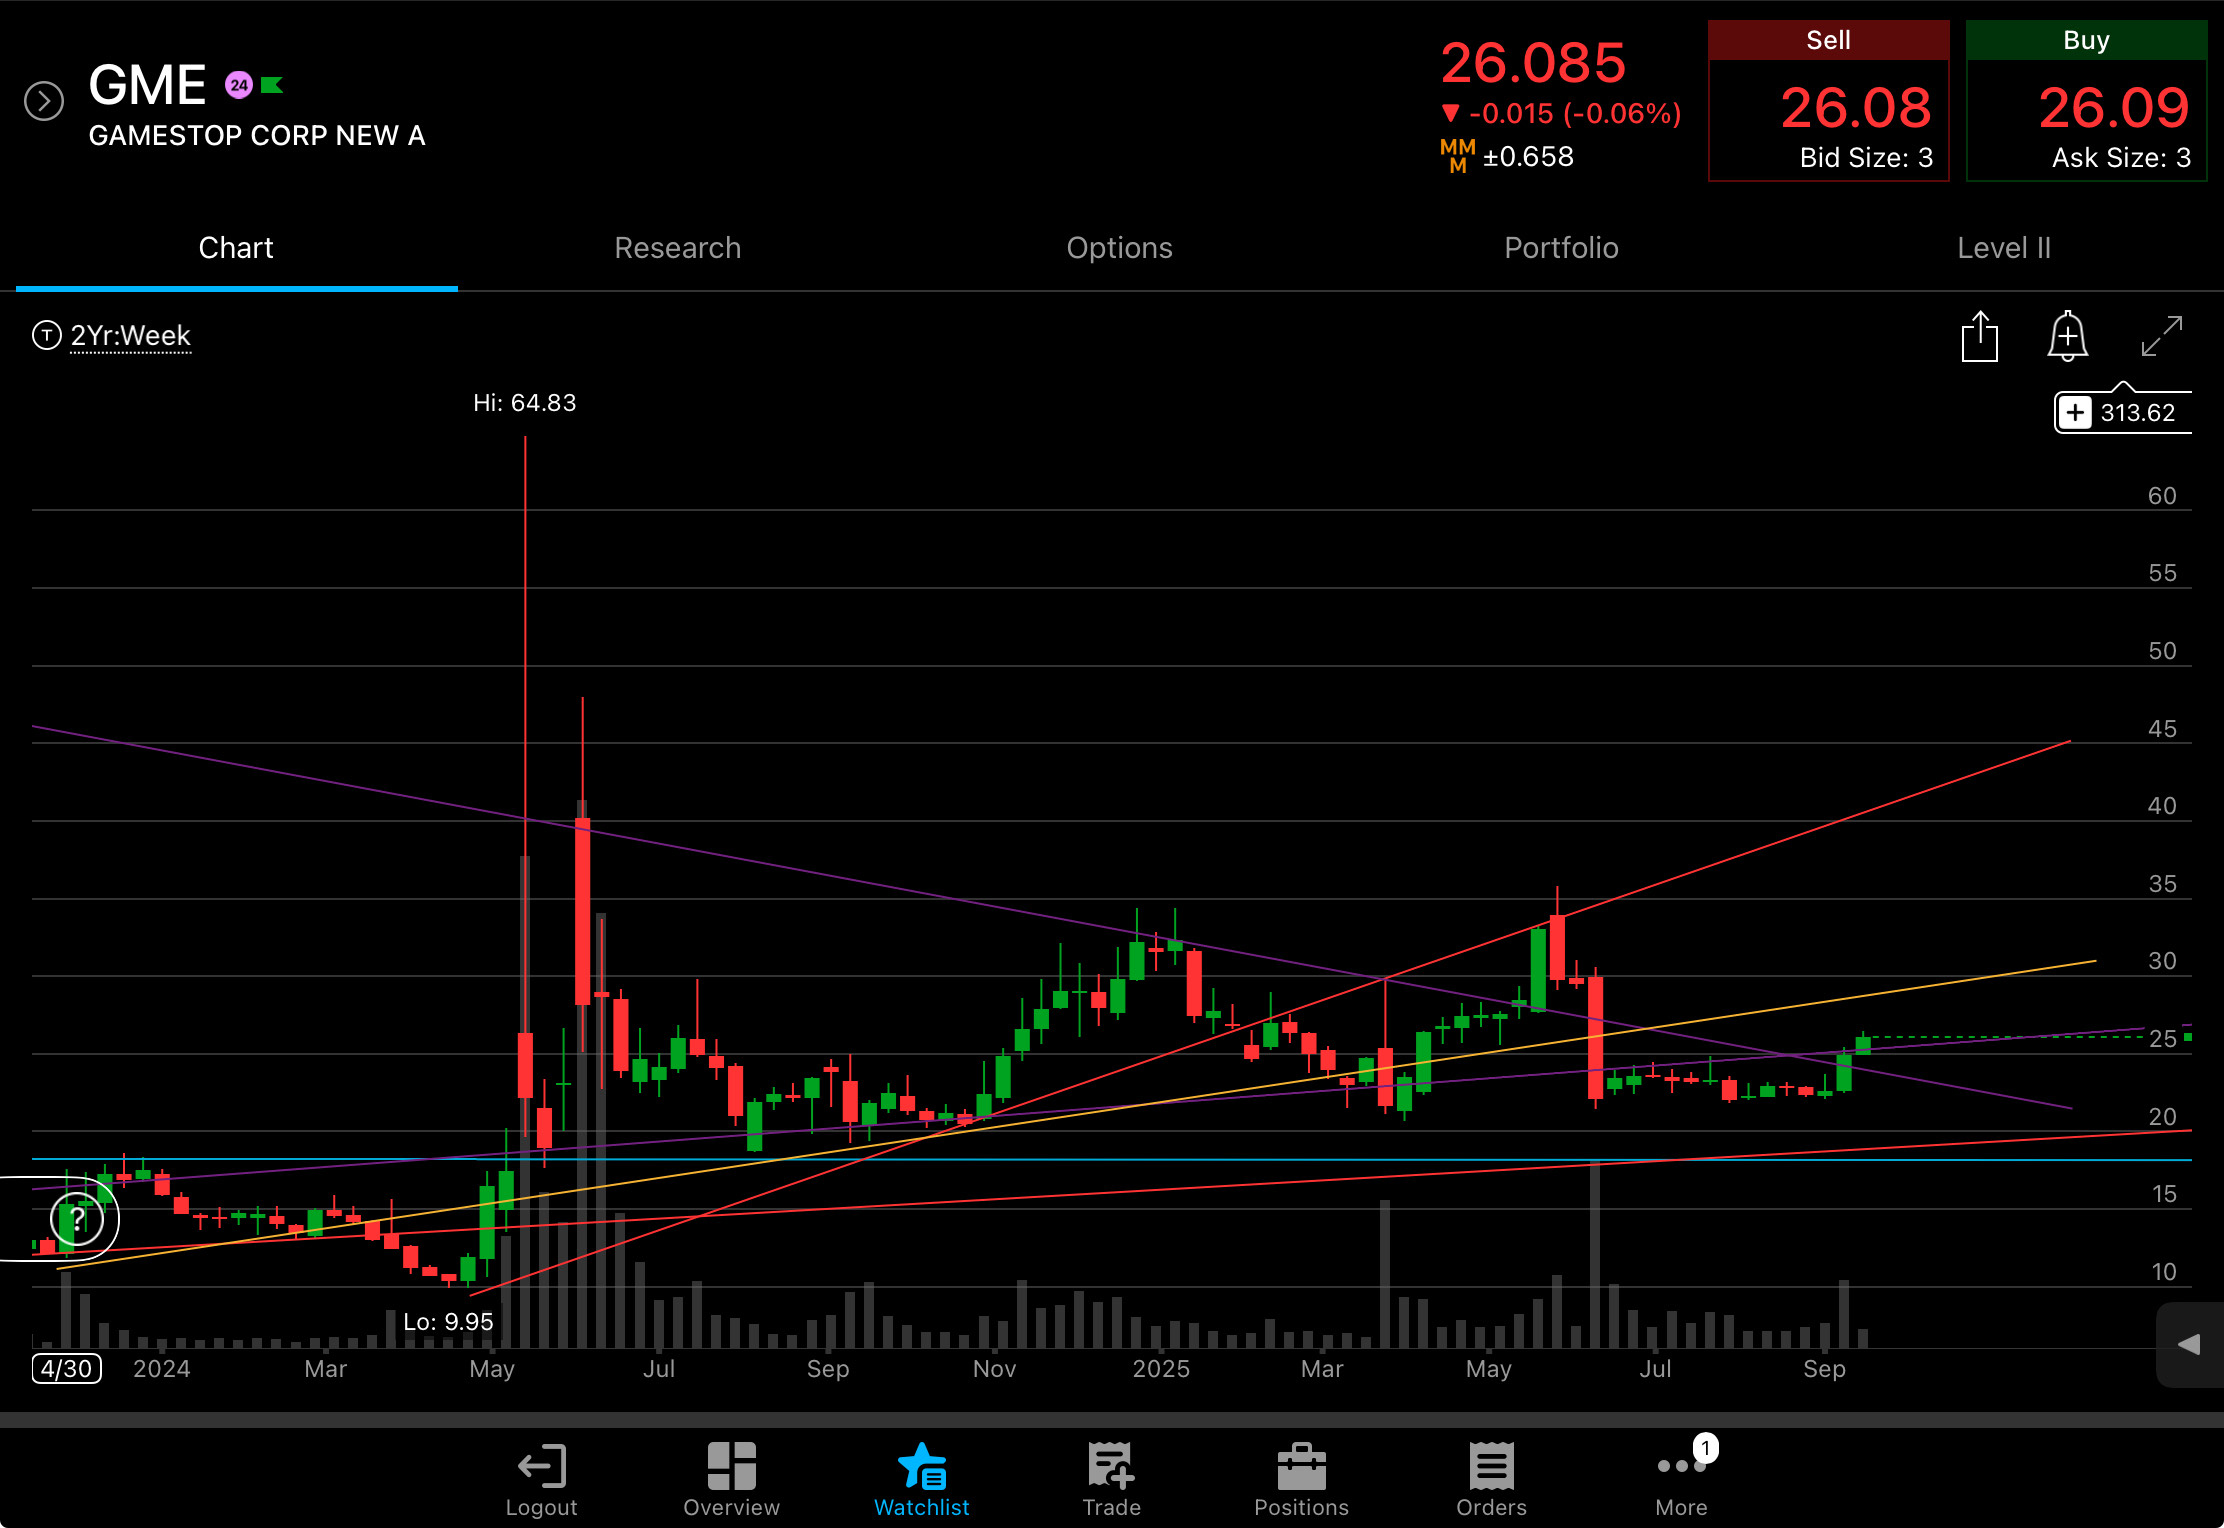The width and height of the screenshot is (2224, 1528).
Task: Switch to the Research tab
Action: click(677, 248)
